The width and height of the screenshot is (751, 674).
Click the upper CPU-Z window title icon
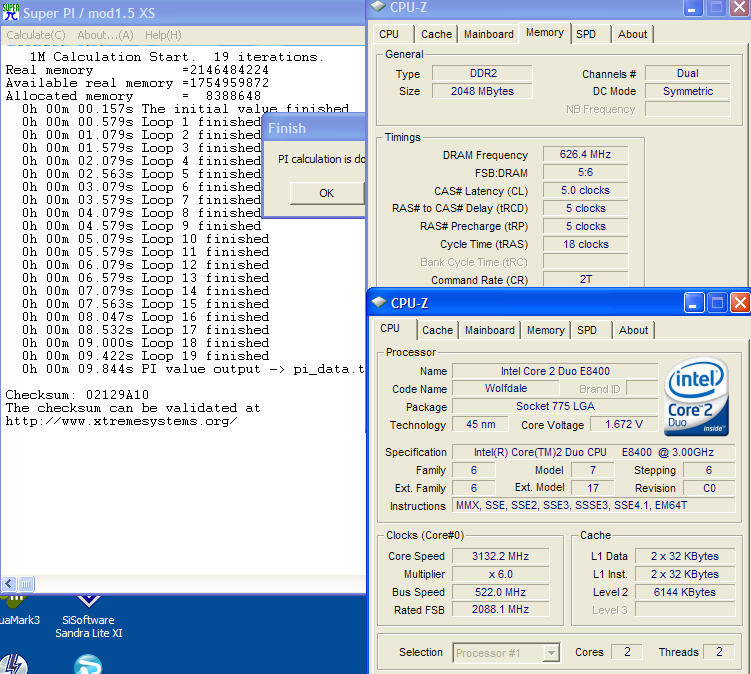(378, 6)
